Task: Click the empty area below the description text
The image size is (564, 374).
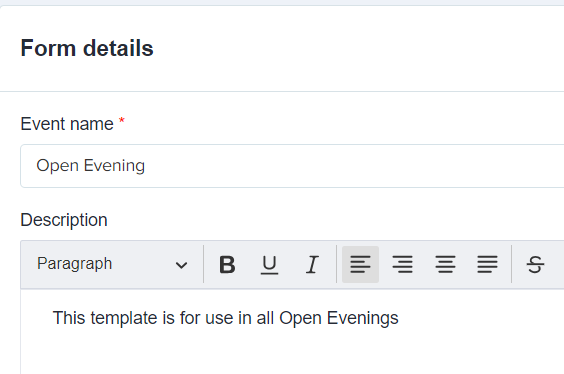Action: (x=292, y=354)
